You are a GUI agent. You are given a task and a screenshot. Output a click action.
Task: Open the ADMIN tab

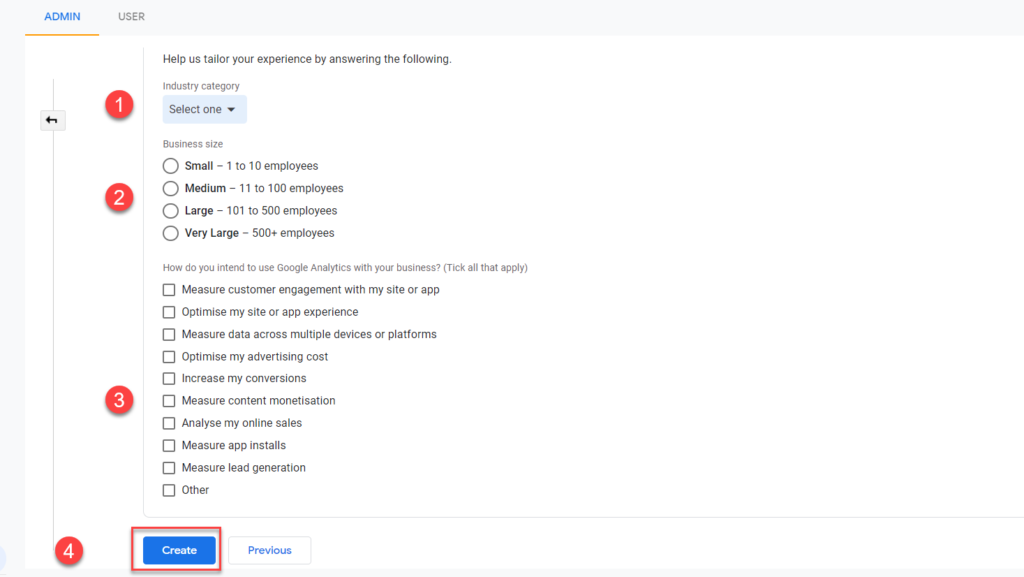[62, 17]
